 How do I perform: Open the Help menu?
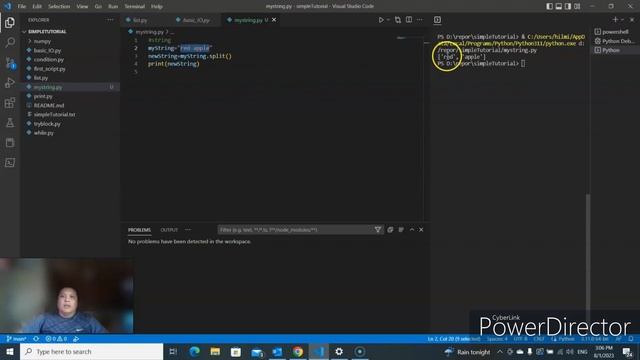[157, 7]
